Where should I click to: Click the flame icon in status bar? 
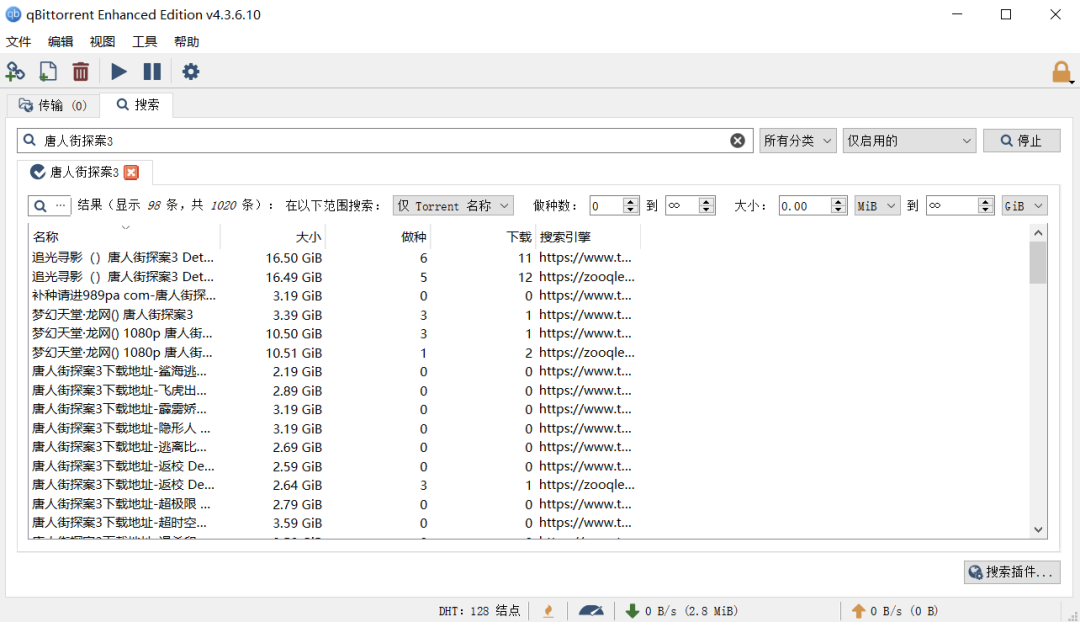pyautogui.click(x=548, y=611)
